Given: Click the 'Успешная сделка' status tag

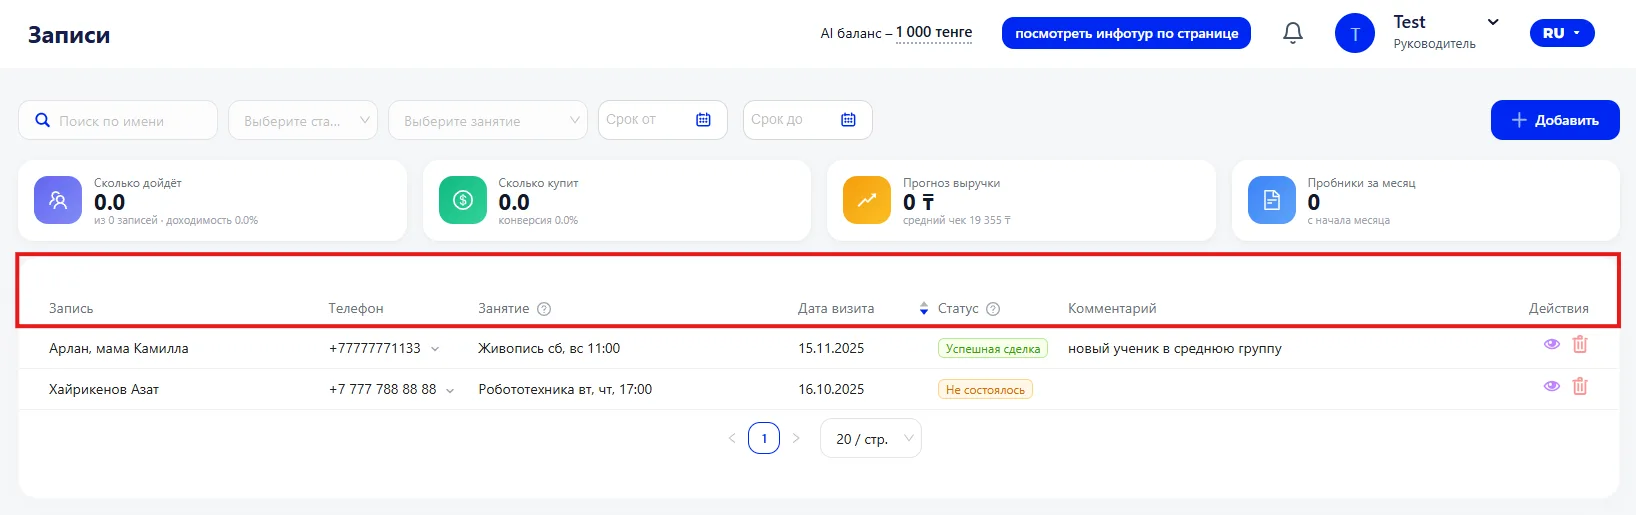Looking at the screenshot, I should click(x=993, y=348).
